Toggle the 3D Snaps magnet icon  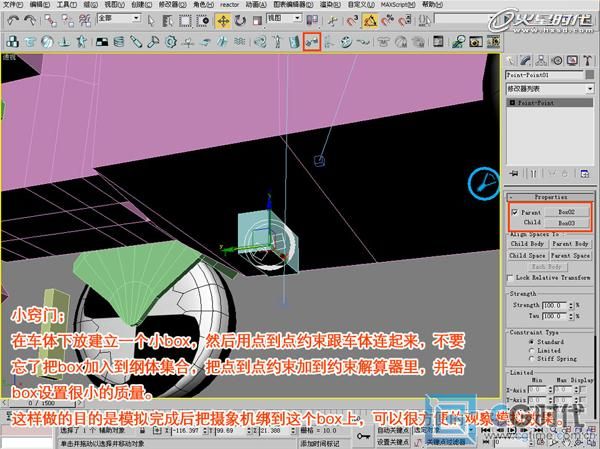(x=352, y=21)
